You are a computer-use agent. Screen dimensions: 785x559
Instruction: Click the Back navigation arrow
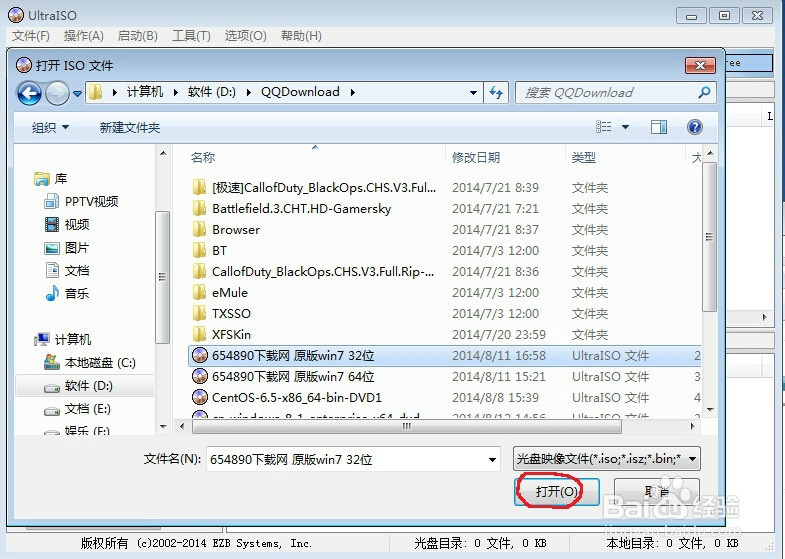[x=29, y=93]
